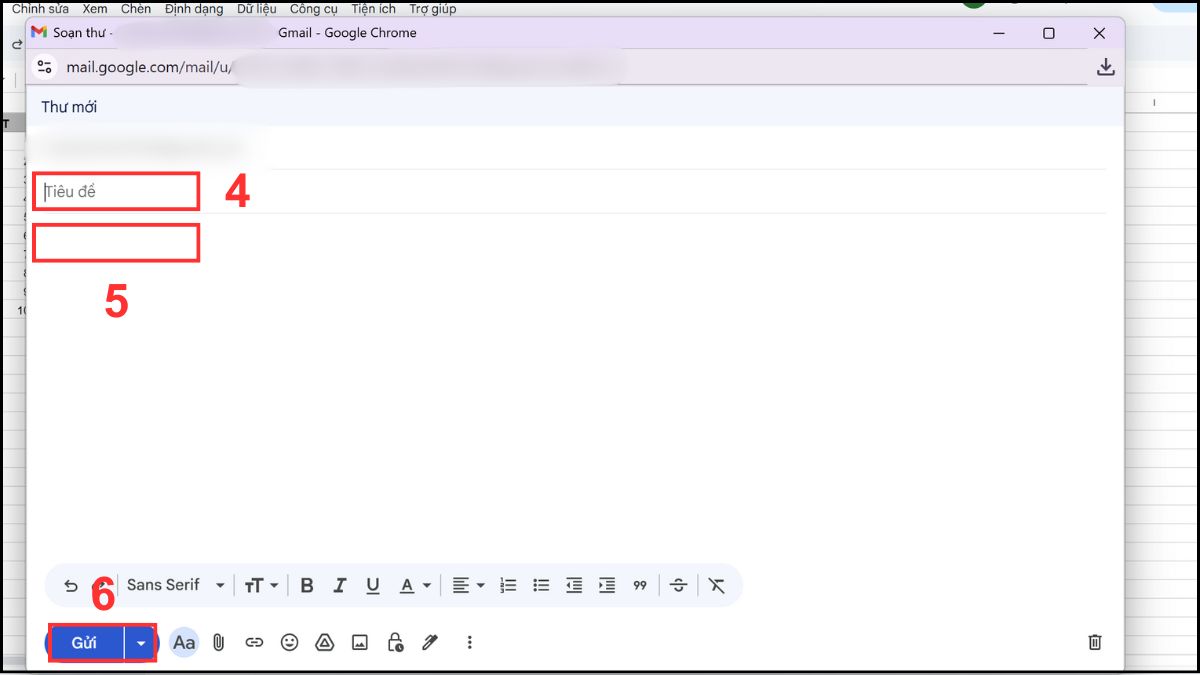Image resolution: width=1200 pixels, height=675 pixels.
Task: Toggle bold formatting
Action: (x=306, y=585)
